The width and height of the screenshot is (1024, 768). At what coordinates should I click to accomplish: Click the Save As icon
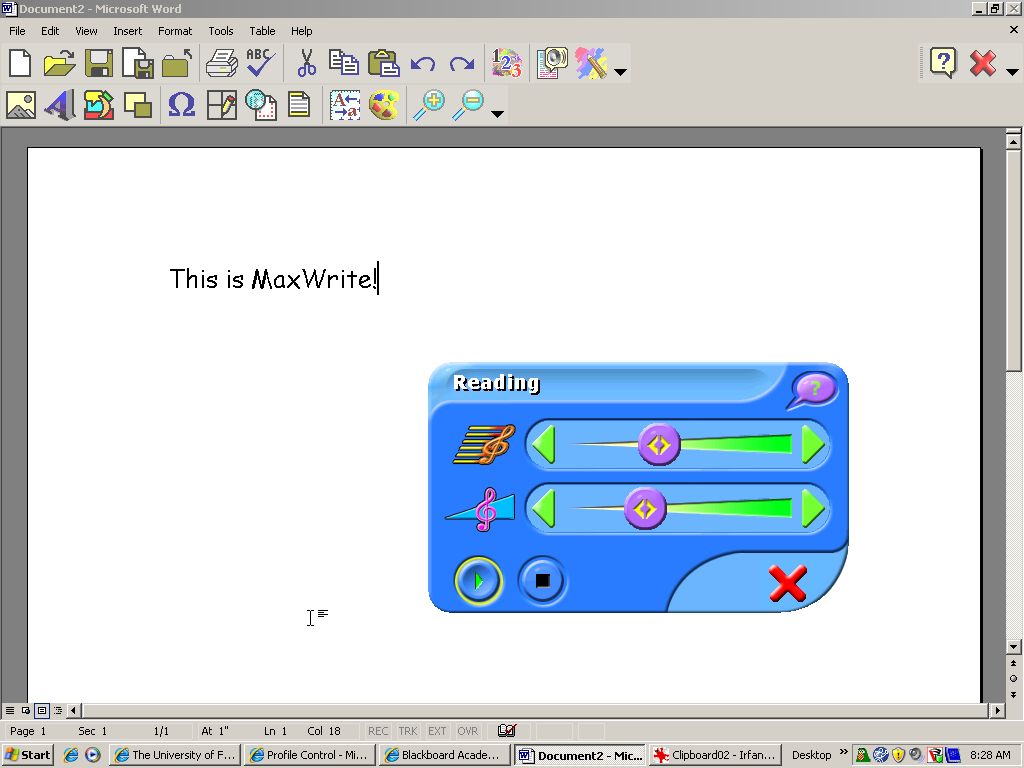[x=138, y=64]
